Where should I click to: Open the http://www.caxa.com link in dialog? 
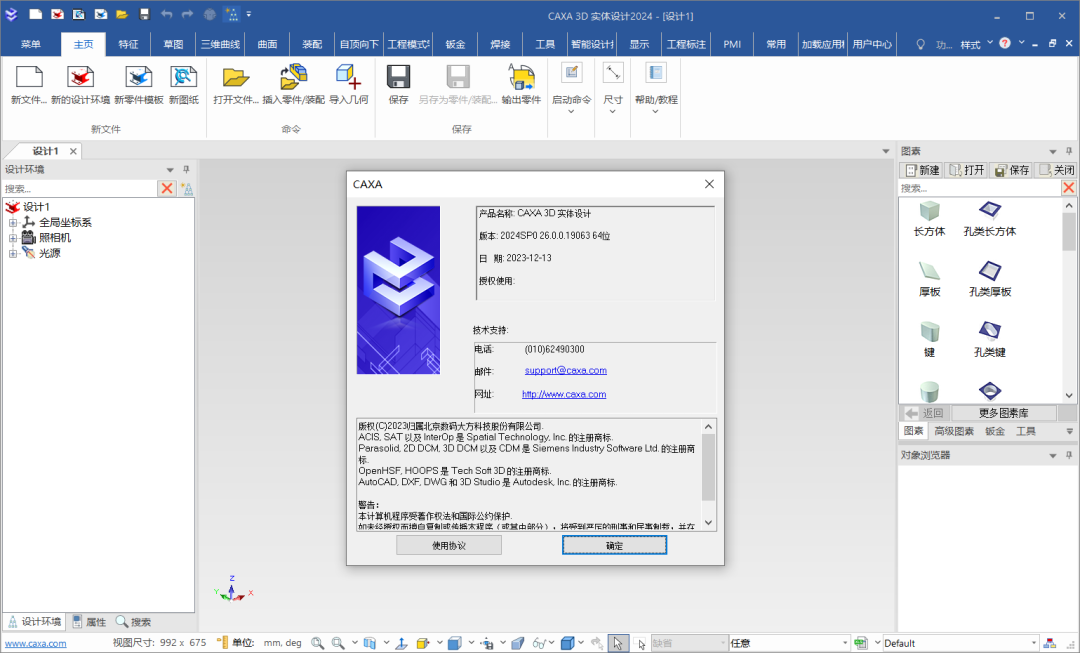[564, 394]
